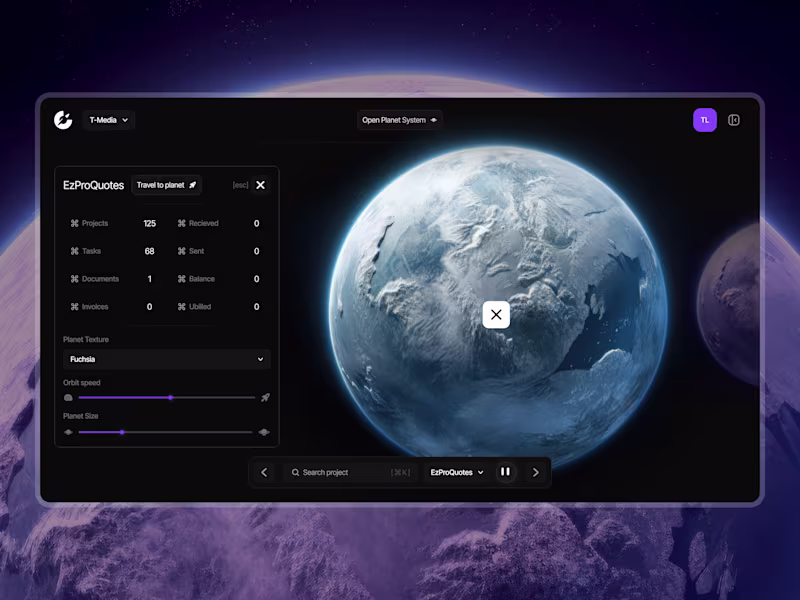Pause the planet orbit animation
Image resolution: width=800 pixels, height=600 pixels.
[506, 472]
